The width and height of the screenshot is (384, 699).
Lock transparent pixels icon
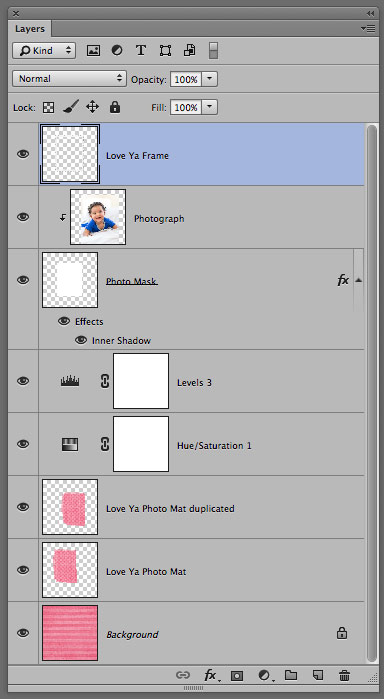[48, 107]
